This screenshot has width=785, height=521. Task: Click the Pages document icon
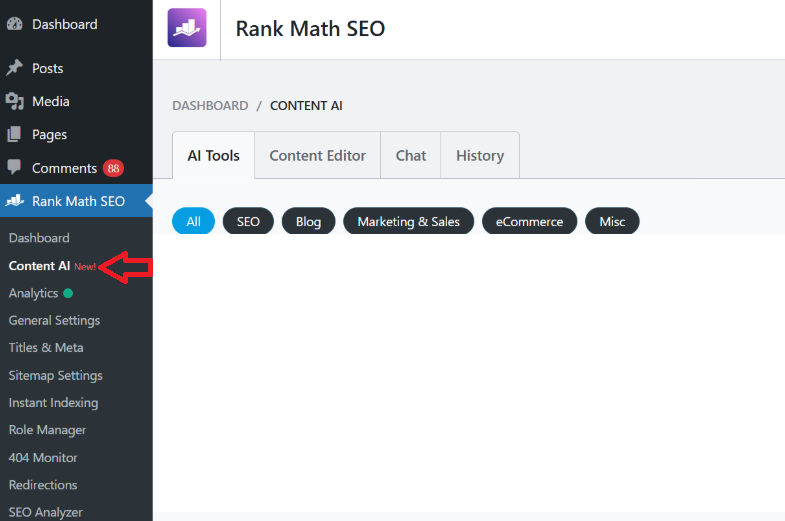[x=15, y=134]
